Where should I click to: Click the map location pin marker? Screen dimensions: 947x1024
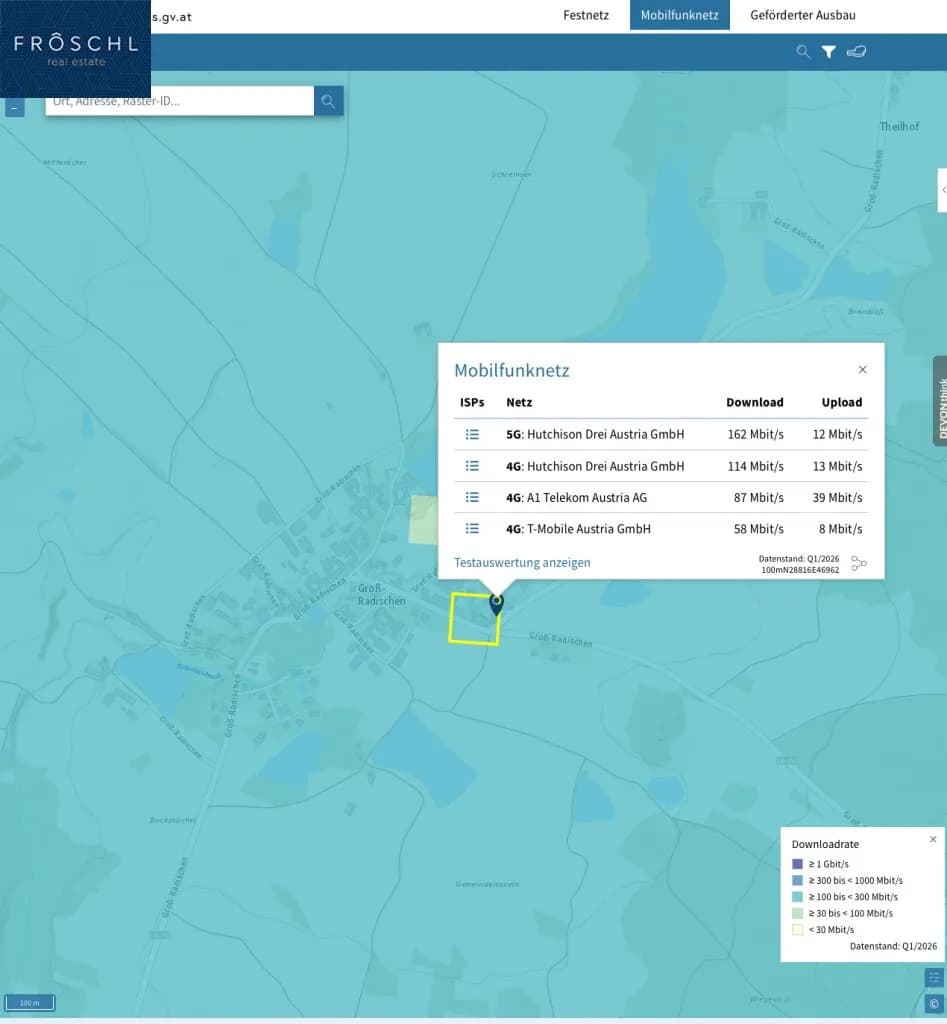pos(496,604)
